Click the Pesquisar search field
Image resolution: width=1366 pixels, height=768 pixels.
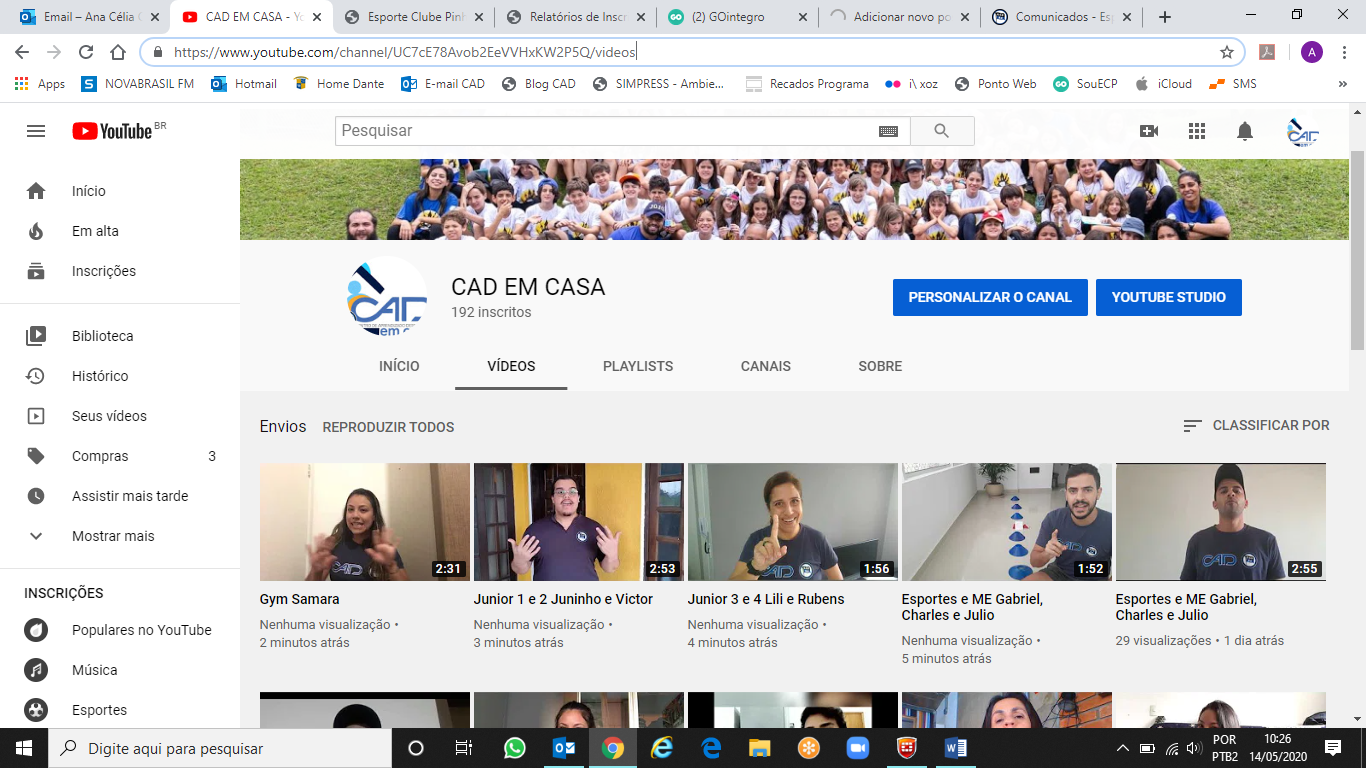(x=605, y=131)
